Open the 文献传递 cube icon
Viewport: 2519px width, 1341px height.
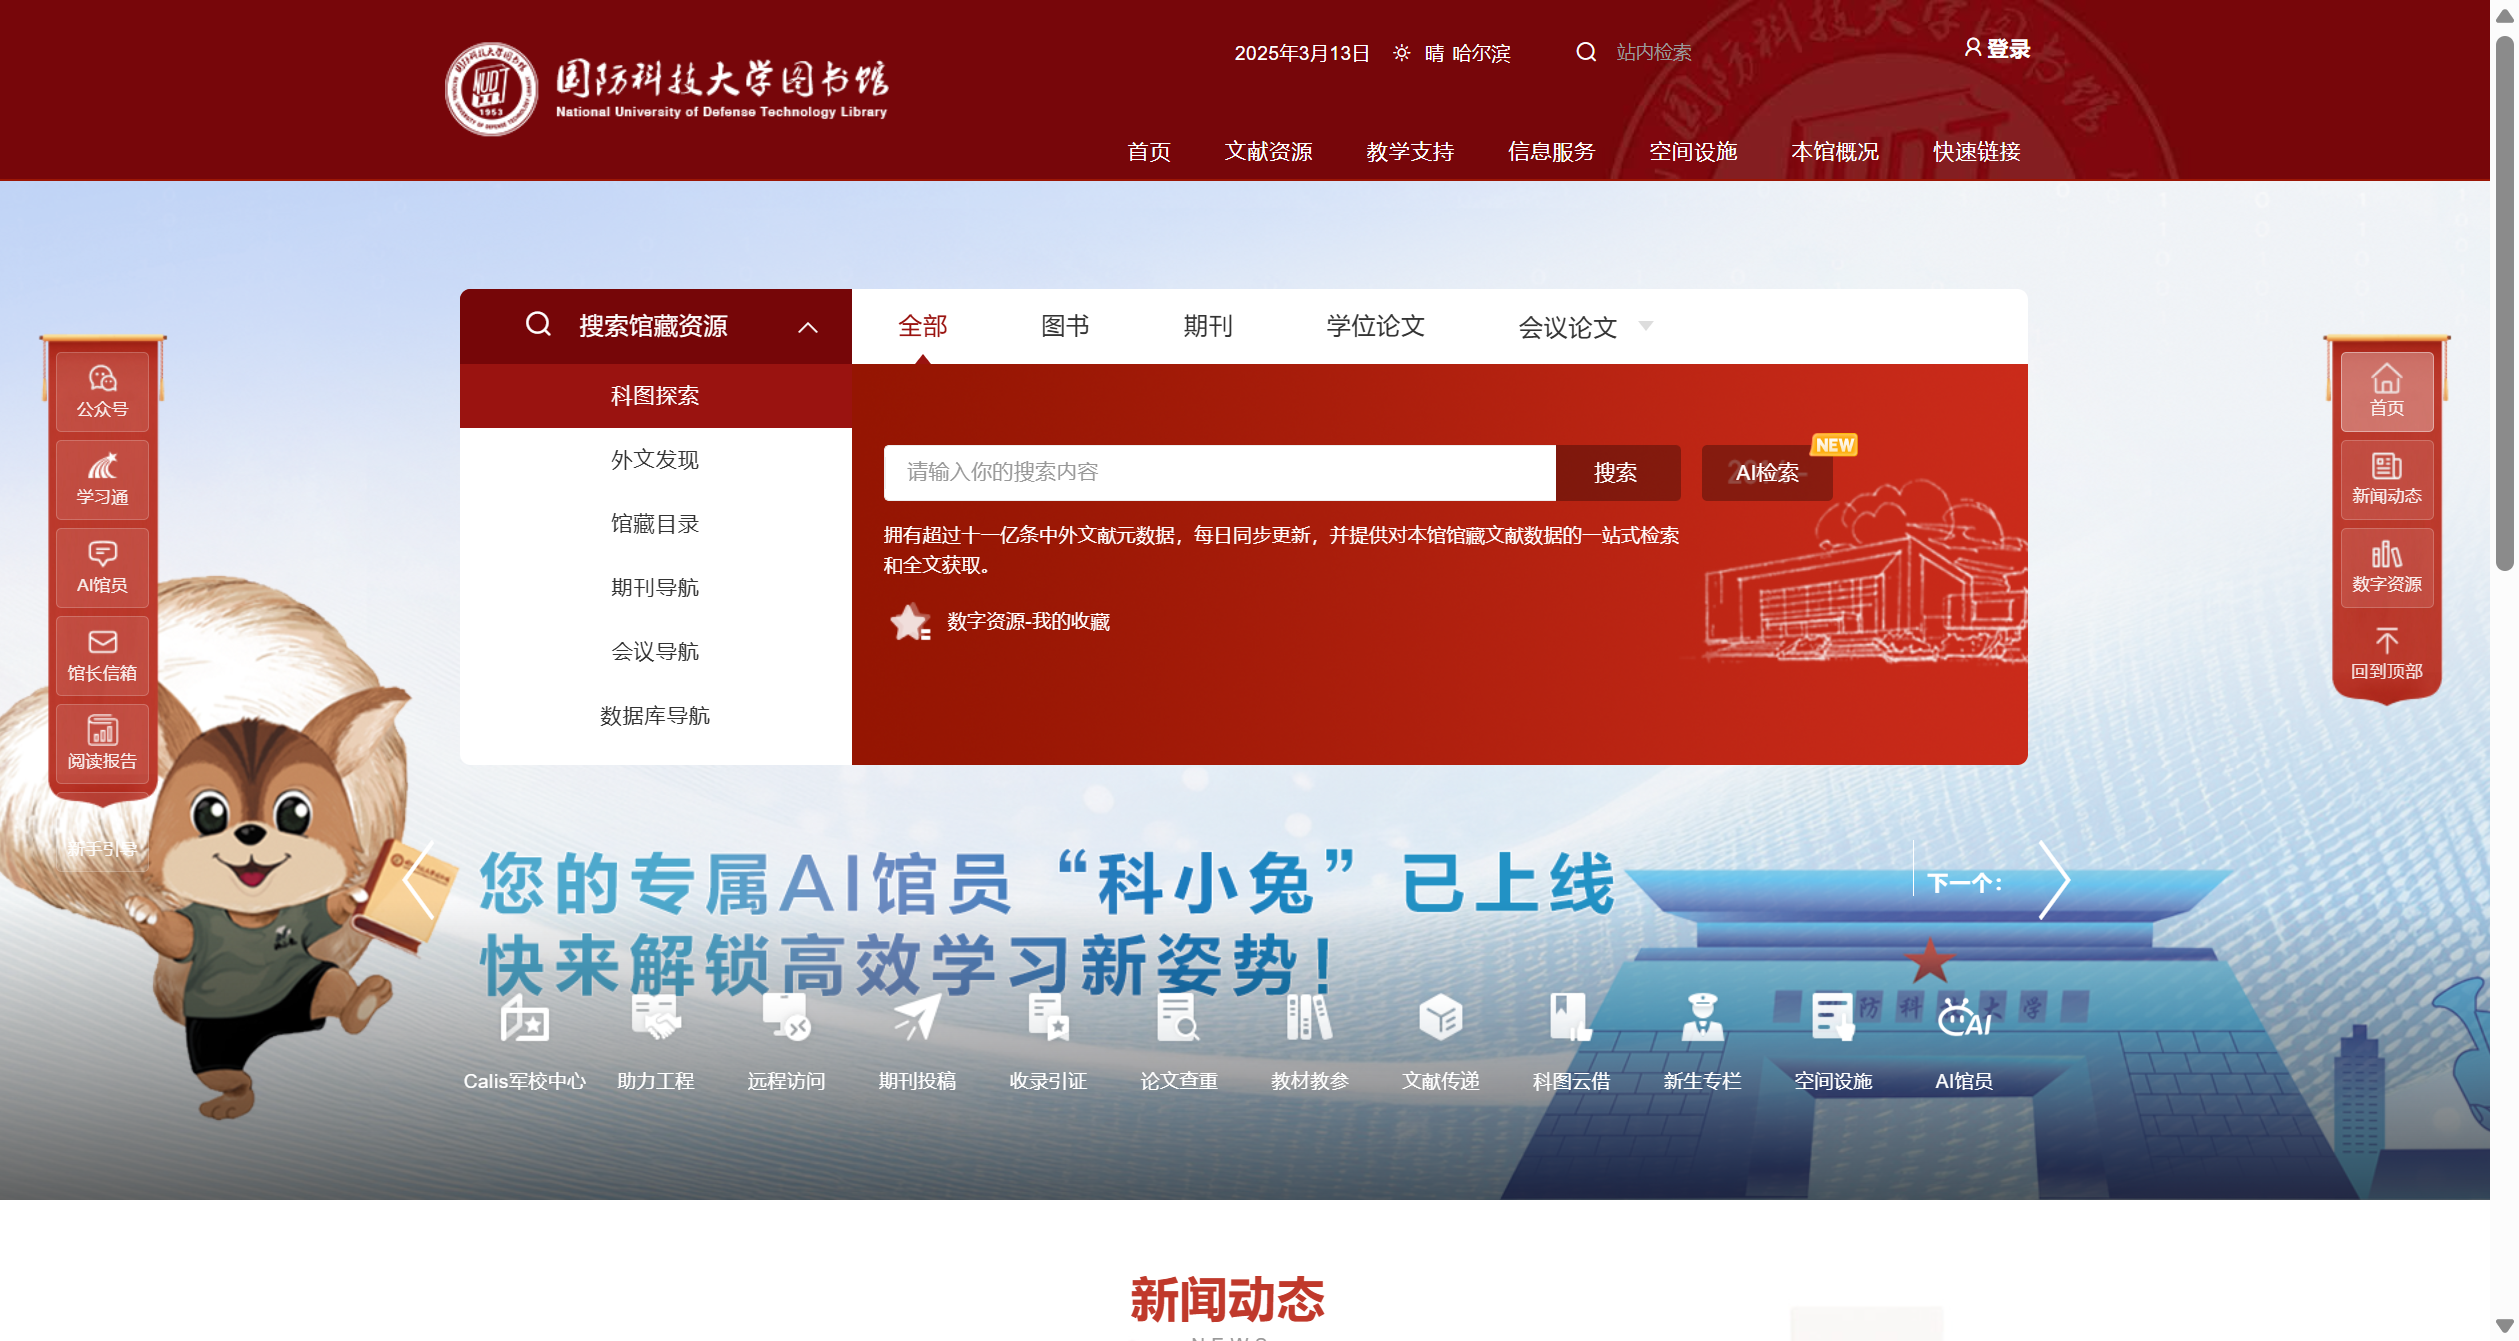point(1440,1018)
